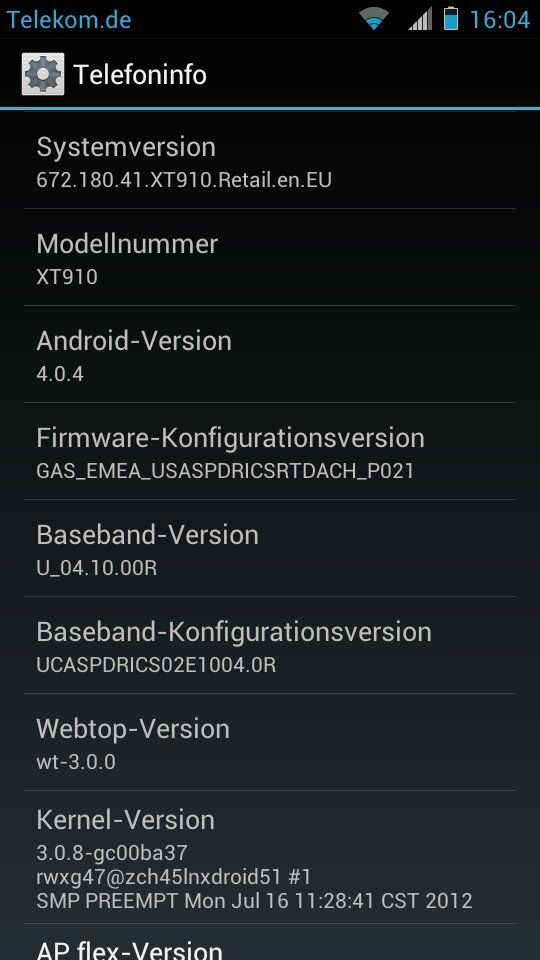This screenshot has height=960, width=540.
Task: Tap the Android-Version entry
Action: point(269,354)
